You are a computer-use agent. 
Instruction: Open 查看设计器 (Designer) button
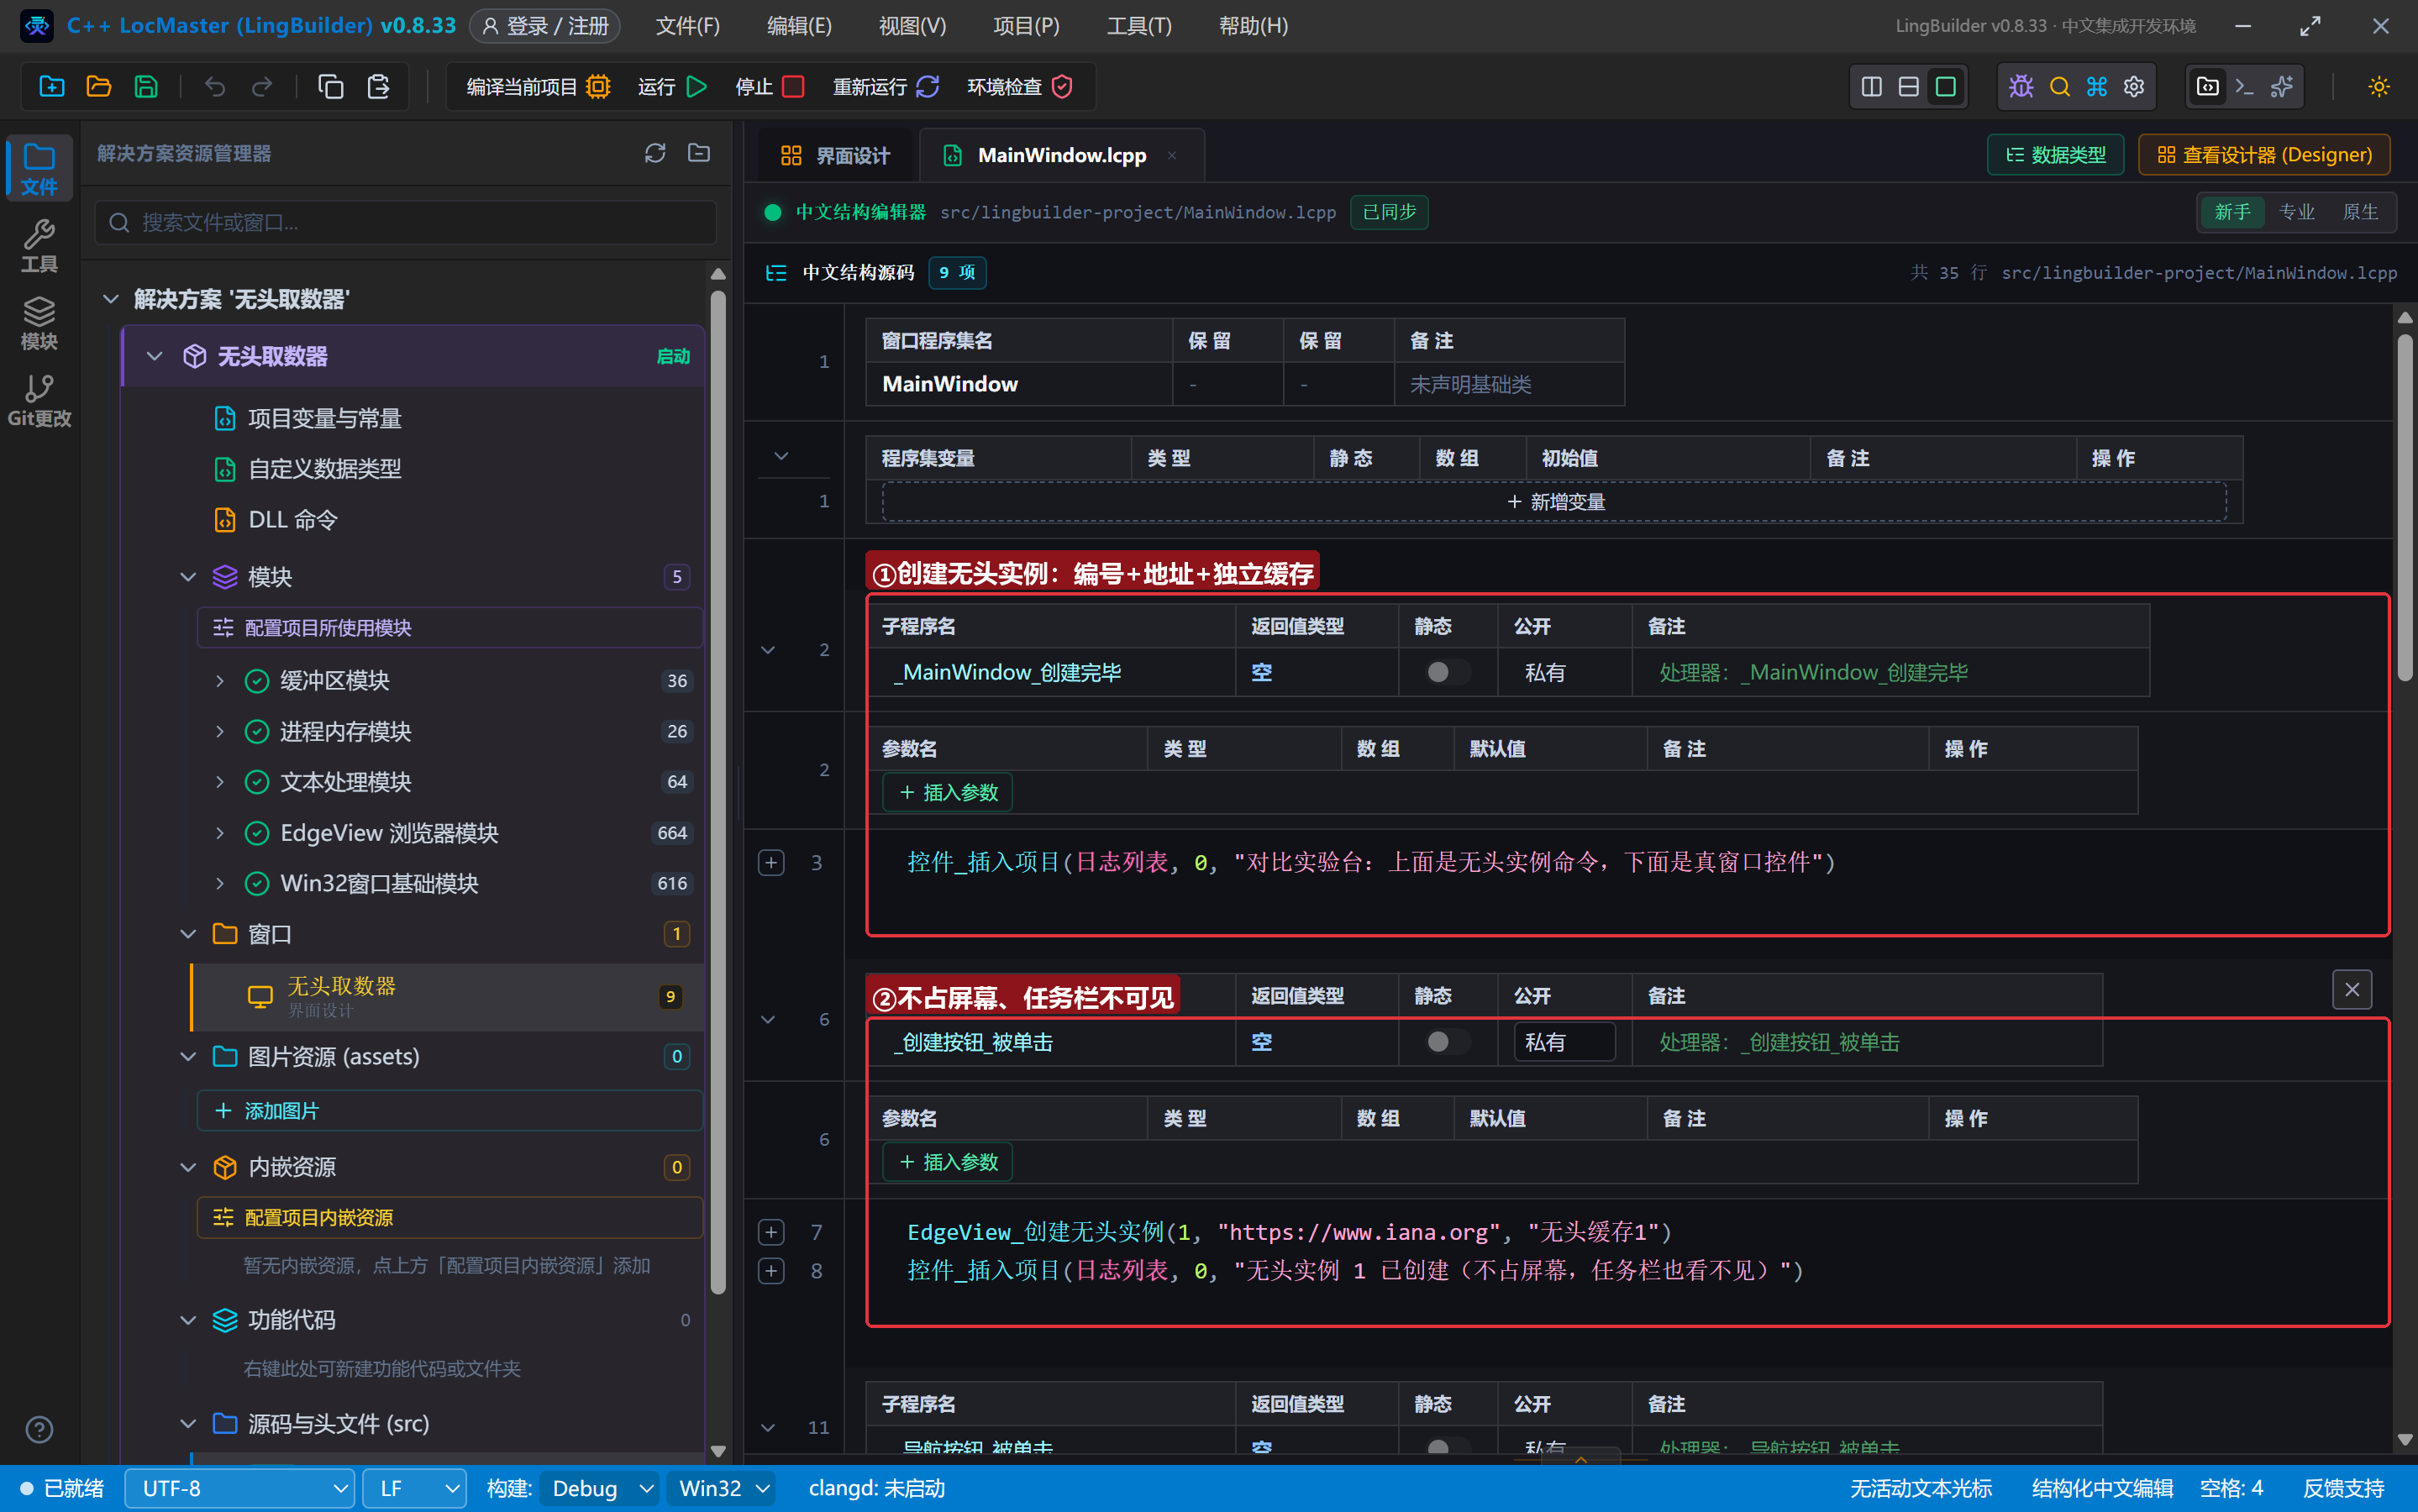click(2264, 155)
